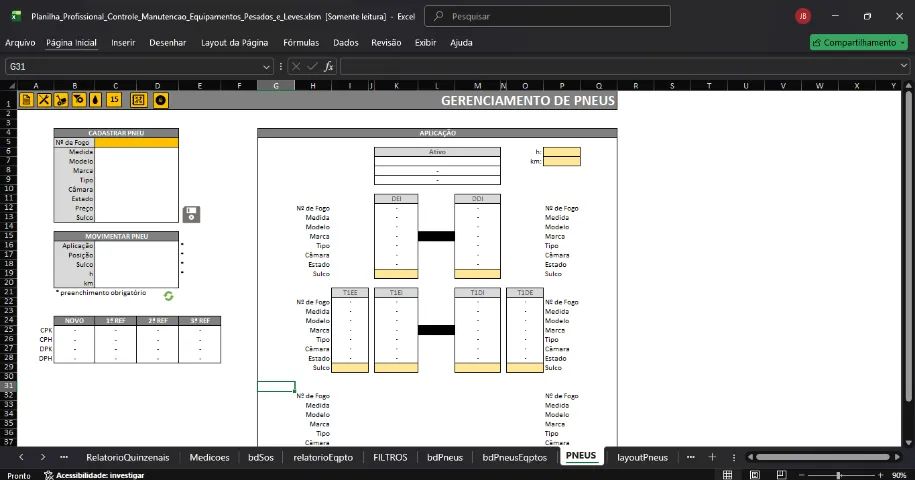Click the oil drop icon in header
Image resolution: width=915 pixels, height=480 pixels.
point(96,100)
